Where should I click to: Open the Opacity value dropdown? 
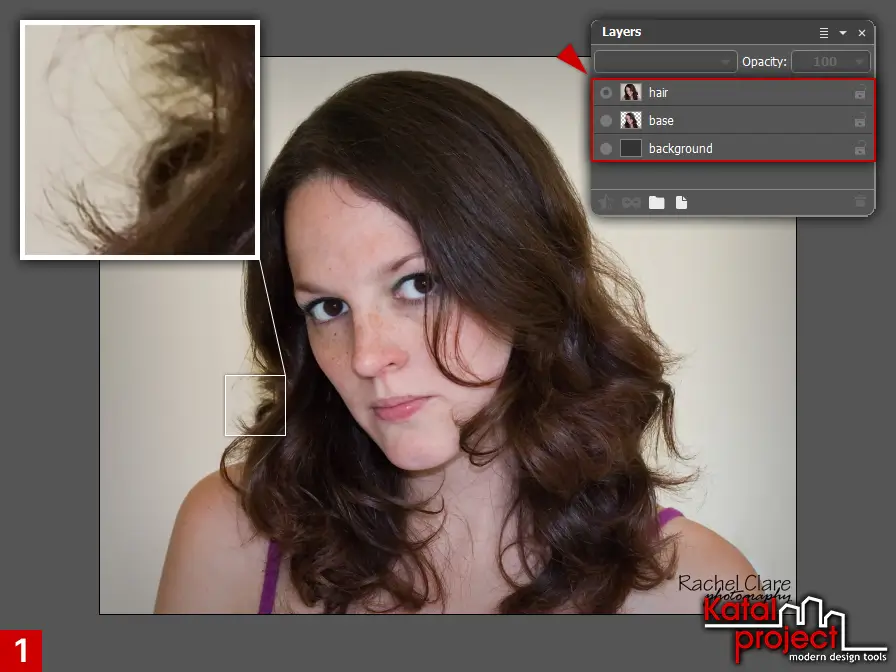[x=831, y=61]
